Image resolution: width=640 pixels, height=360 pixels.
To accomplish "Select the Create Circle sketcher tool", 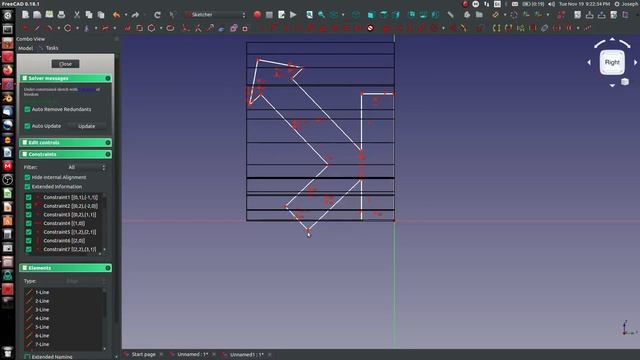I will click(68, 28).
